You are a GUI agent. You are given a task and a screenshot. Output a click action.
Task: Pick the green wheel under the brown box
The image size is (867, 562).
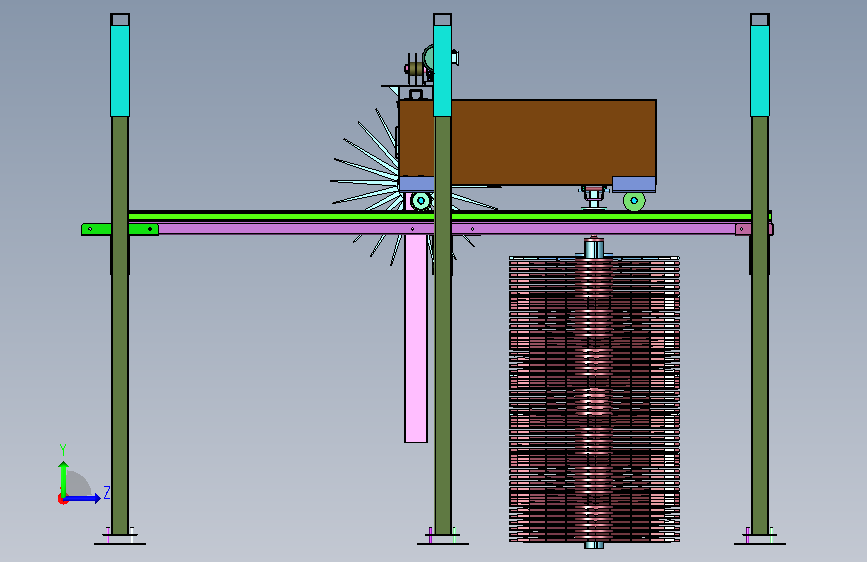(x=634, y=201)
